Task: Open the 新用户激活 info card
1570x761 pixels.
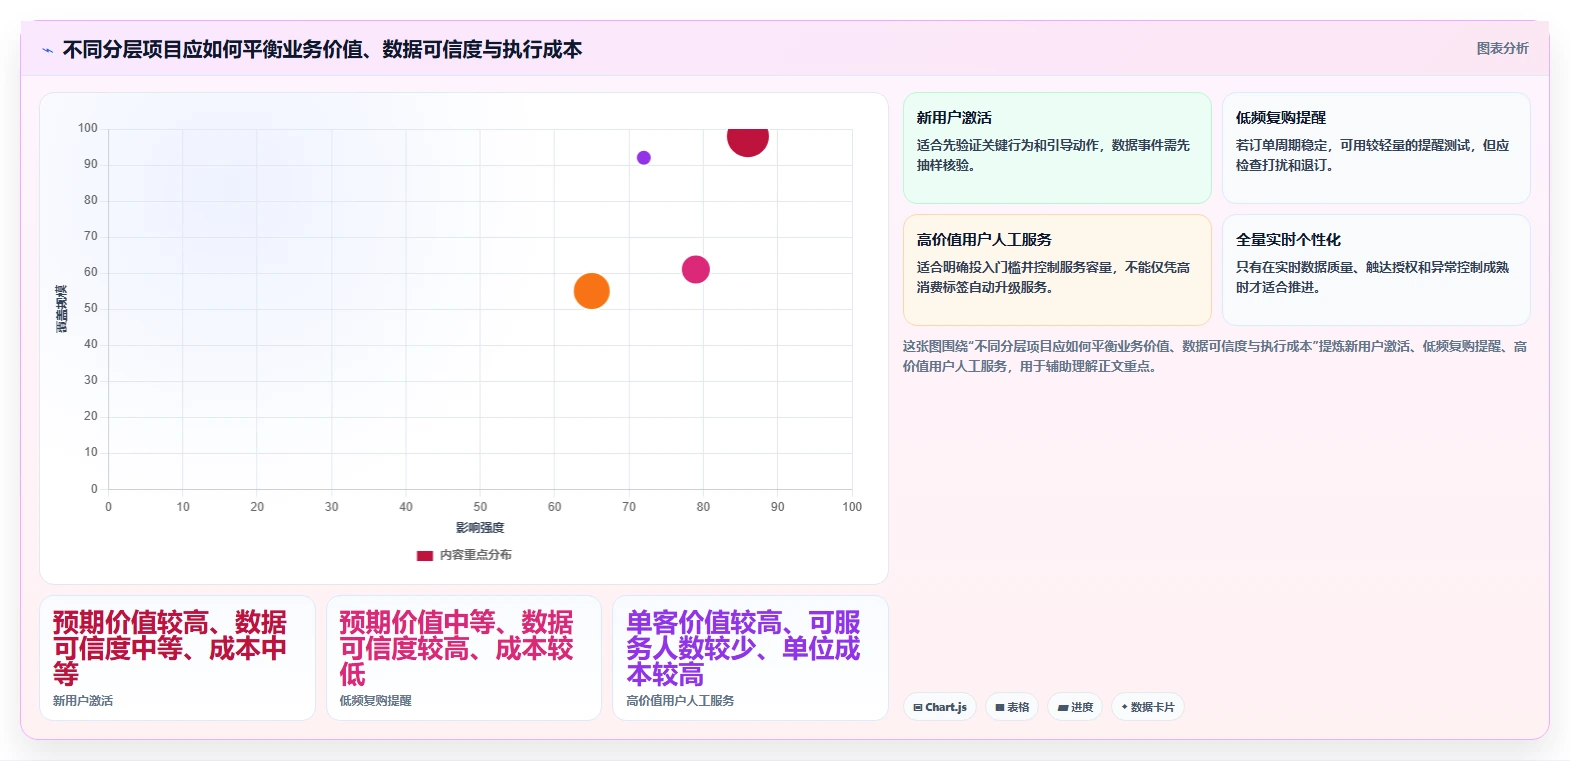Action: click(x=1057, y=148)
